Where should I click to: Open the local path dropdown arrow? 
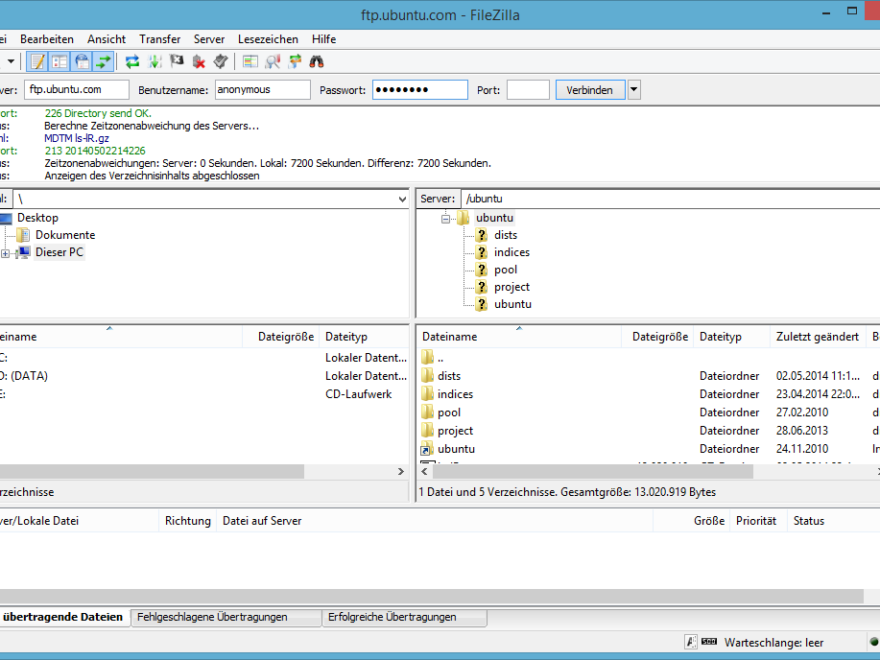pos(402,199)
